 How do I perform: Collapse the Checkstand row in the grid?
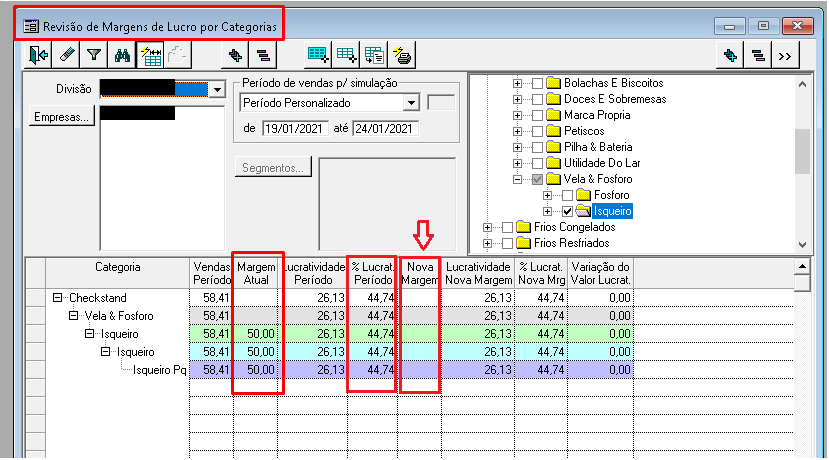point(57,298)
